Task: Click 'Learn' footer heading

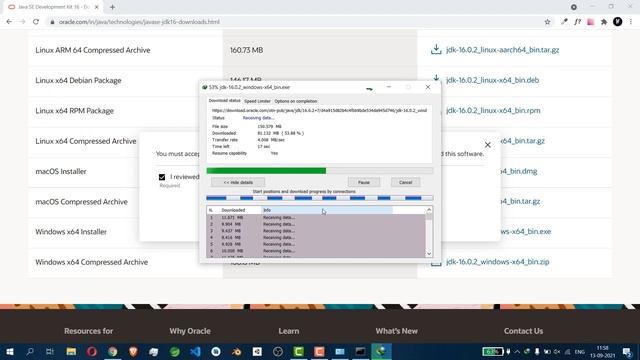Action: click(x=289, y=331)
